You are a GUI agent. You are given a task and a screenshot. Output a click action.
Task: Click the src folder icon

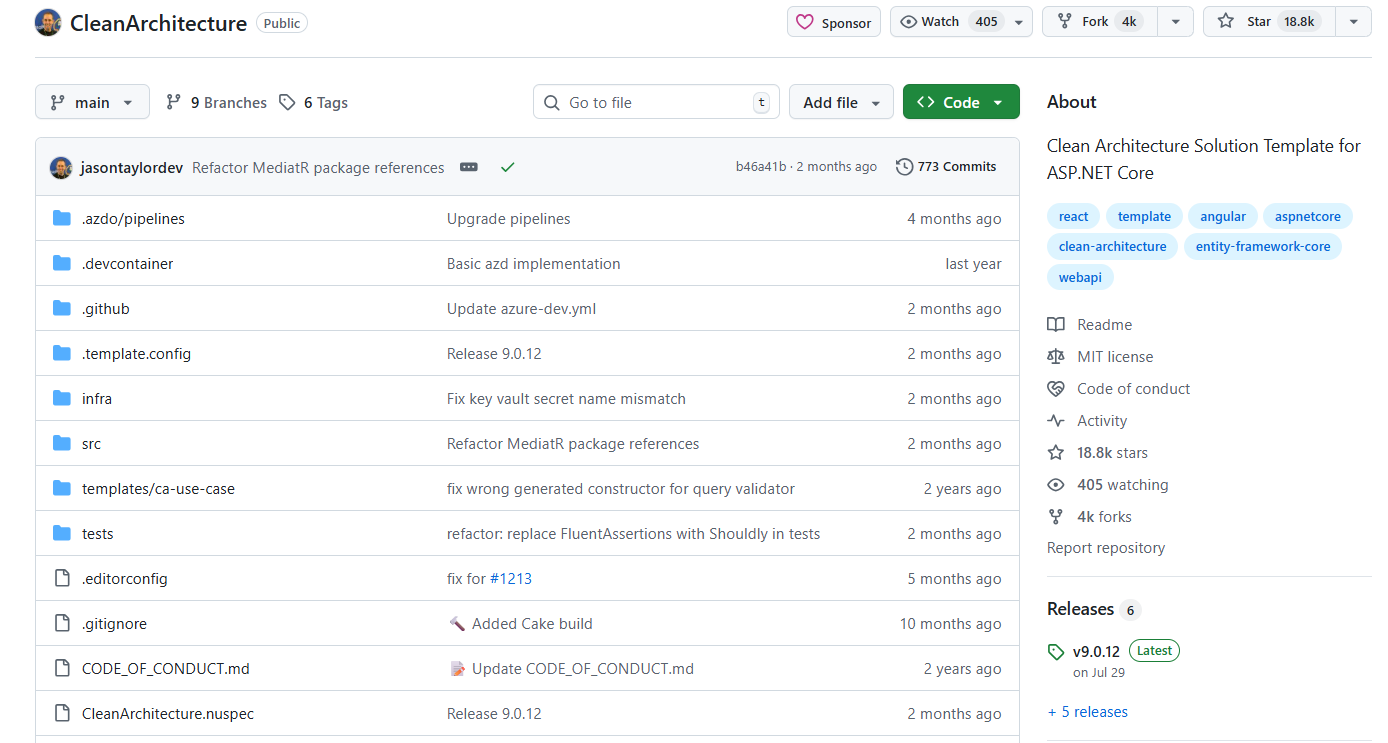(62, 443)
